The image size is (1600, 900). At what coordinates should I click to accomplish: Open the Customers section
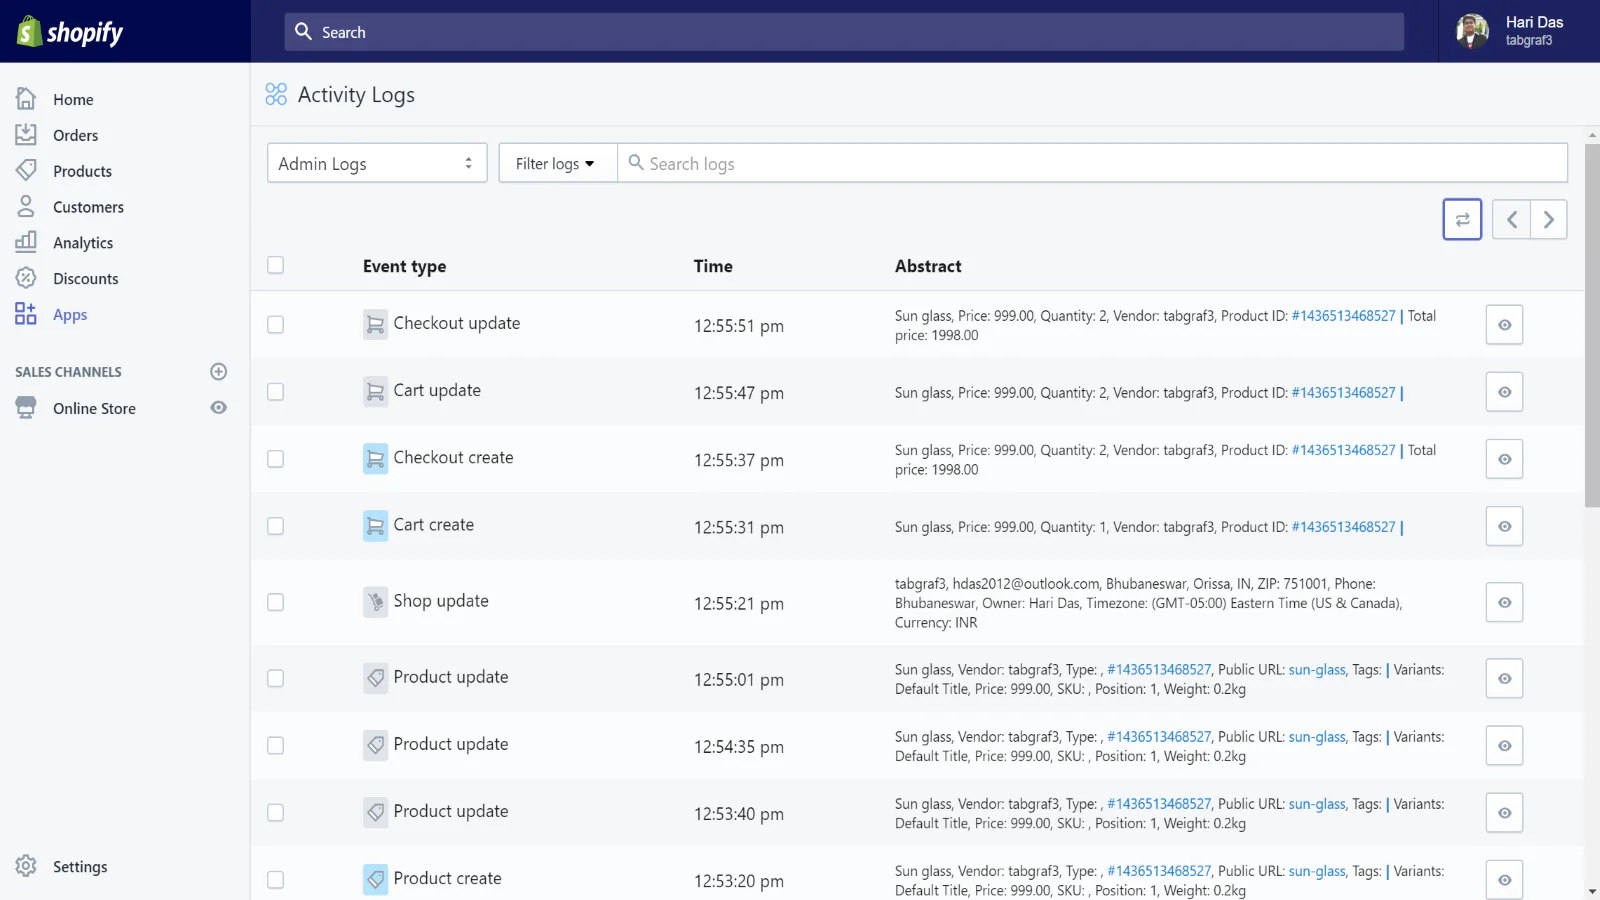88,207
